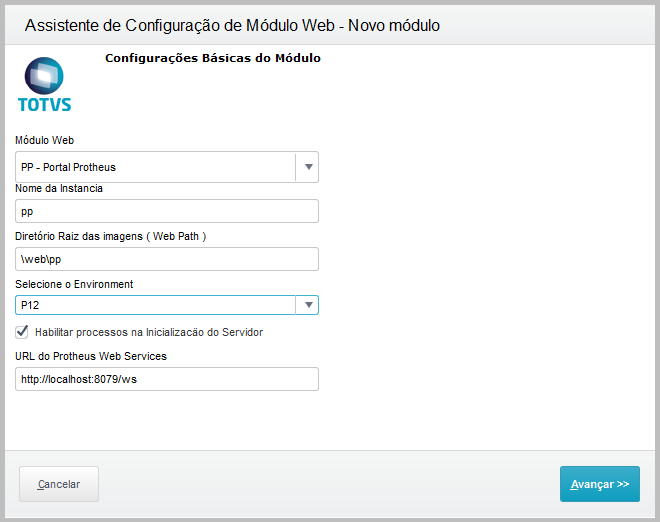Open the Environment dropdown arrow

click(x=308, y=305)
